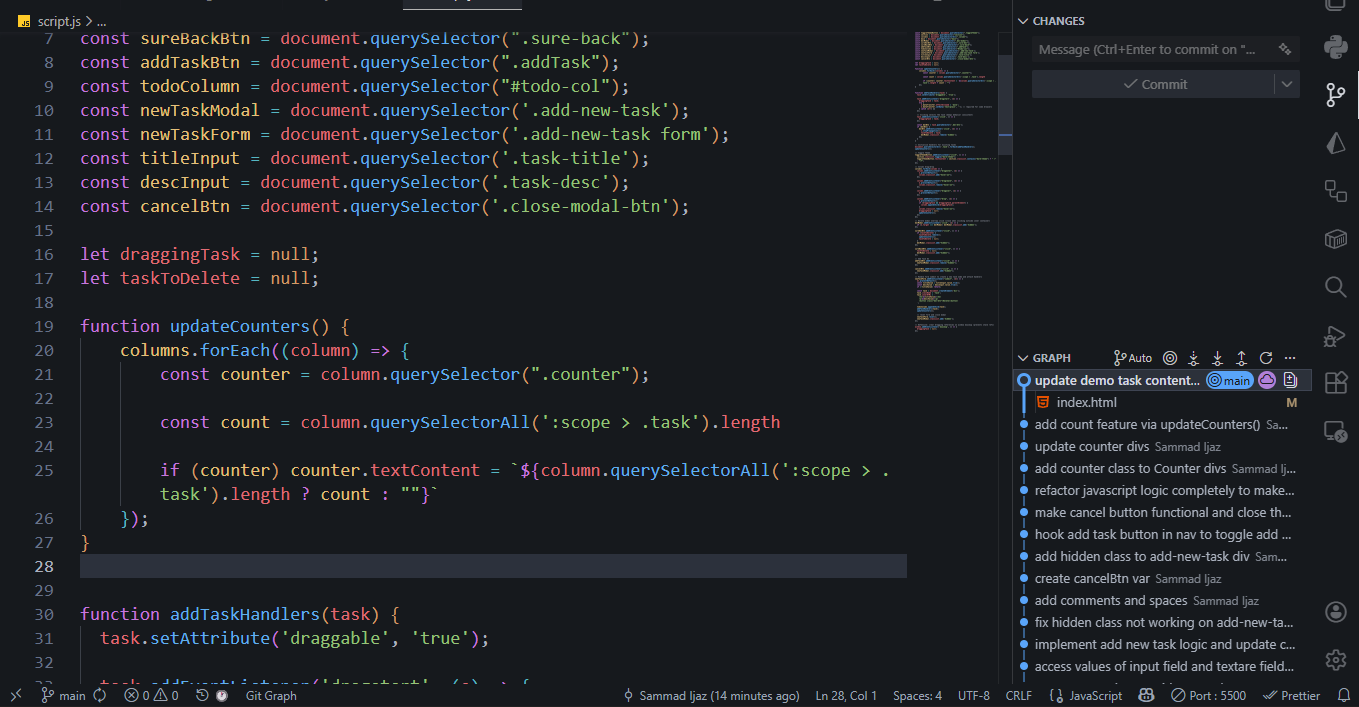Open the Commit button dropdown arrow
1359x707 pixels.
click(1287, 85)
